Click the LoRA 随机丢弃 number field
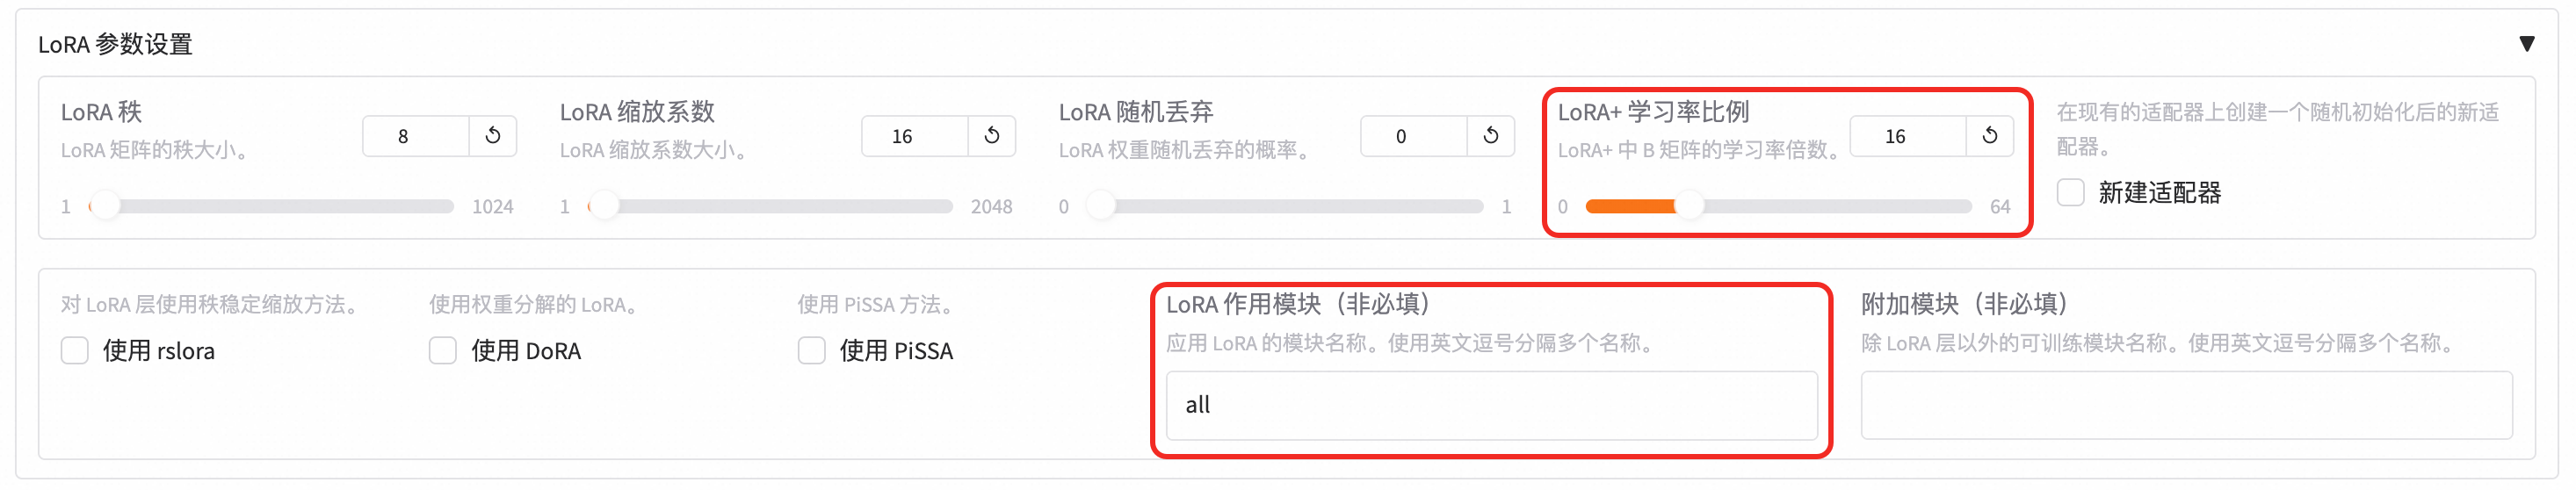 (x=1414, y=136)
